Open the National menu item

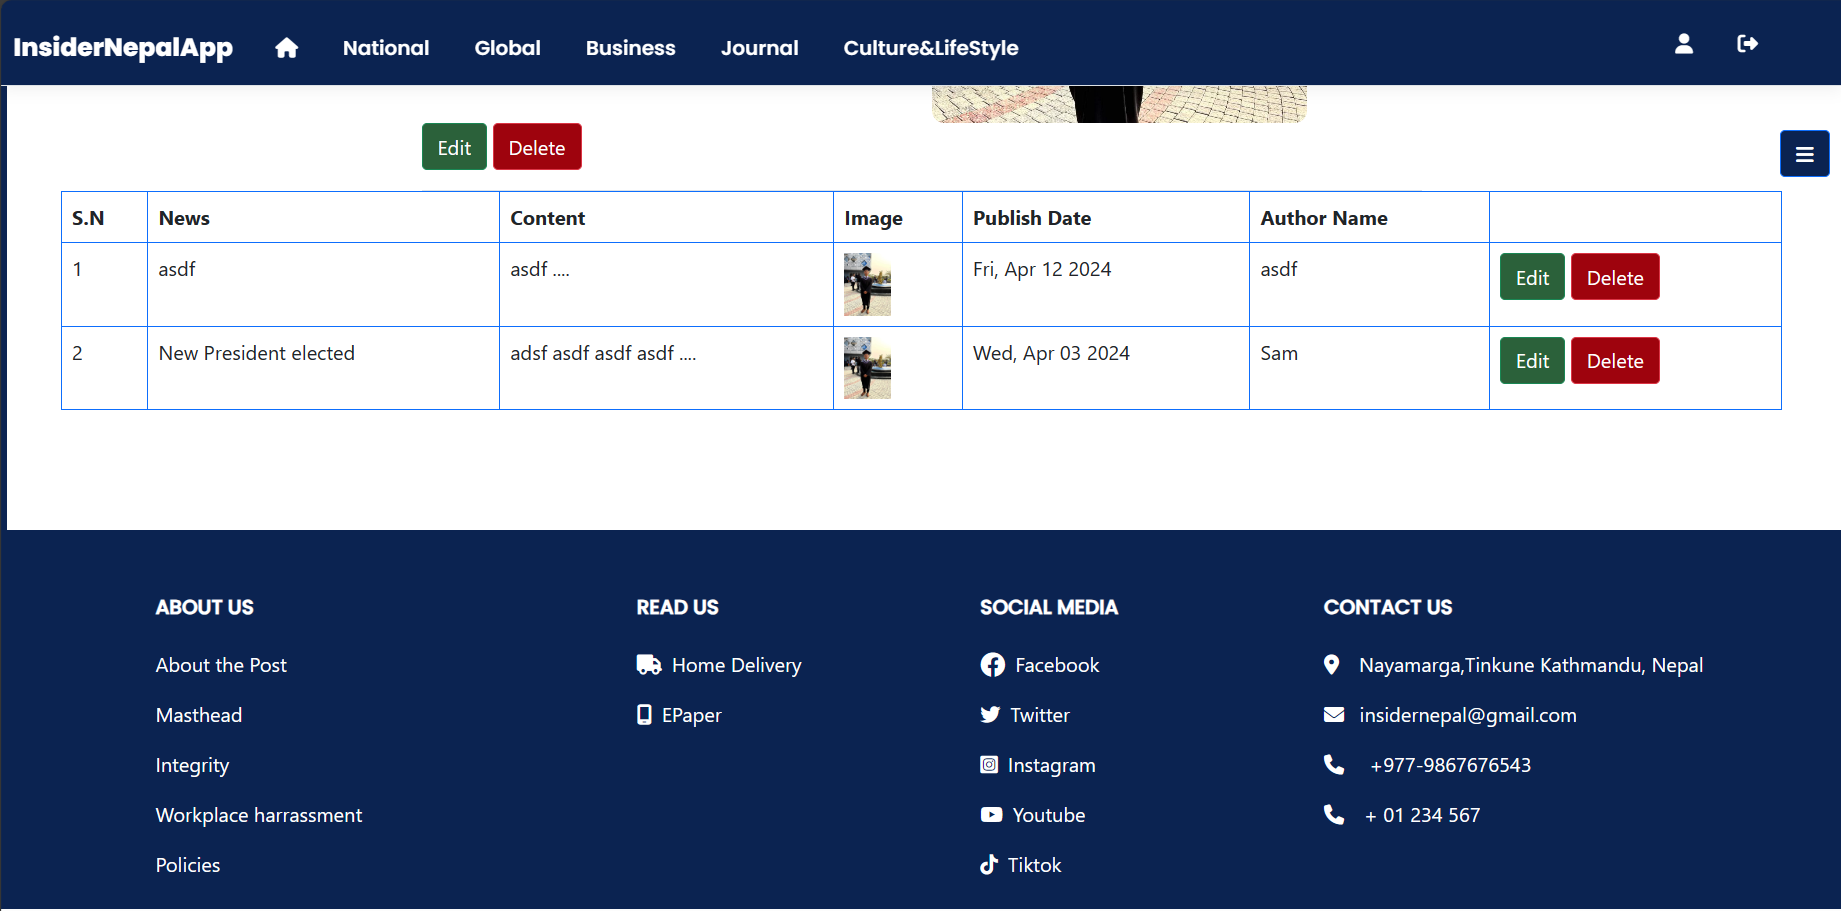pos(386,48)
